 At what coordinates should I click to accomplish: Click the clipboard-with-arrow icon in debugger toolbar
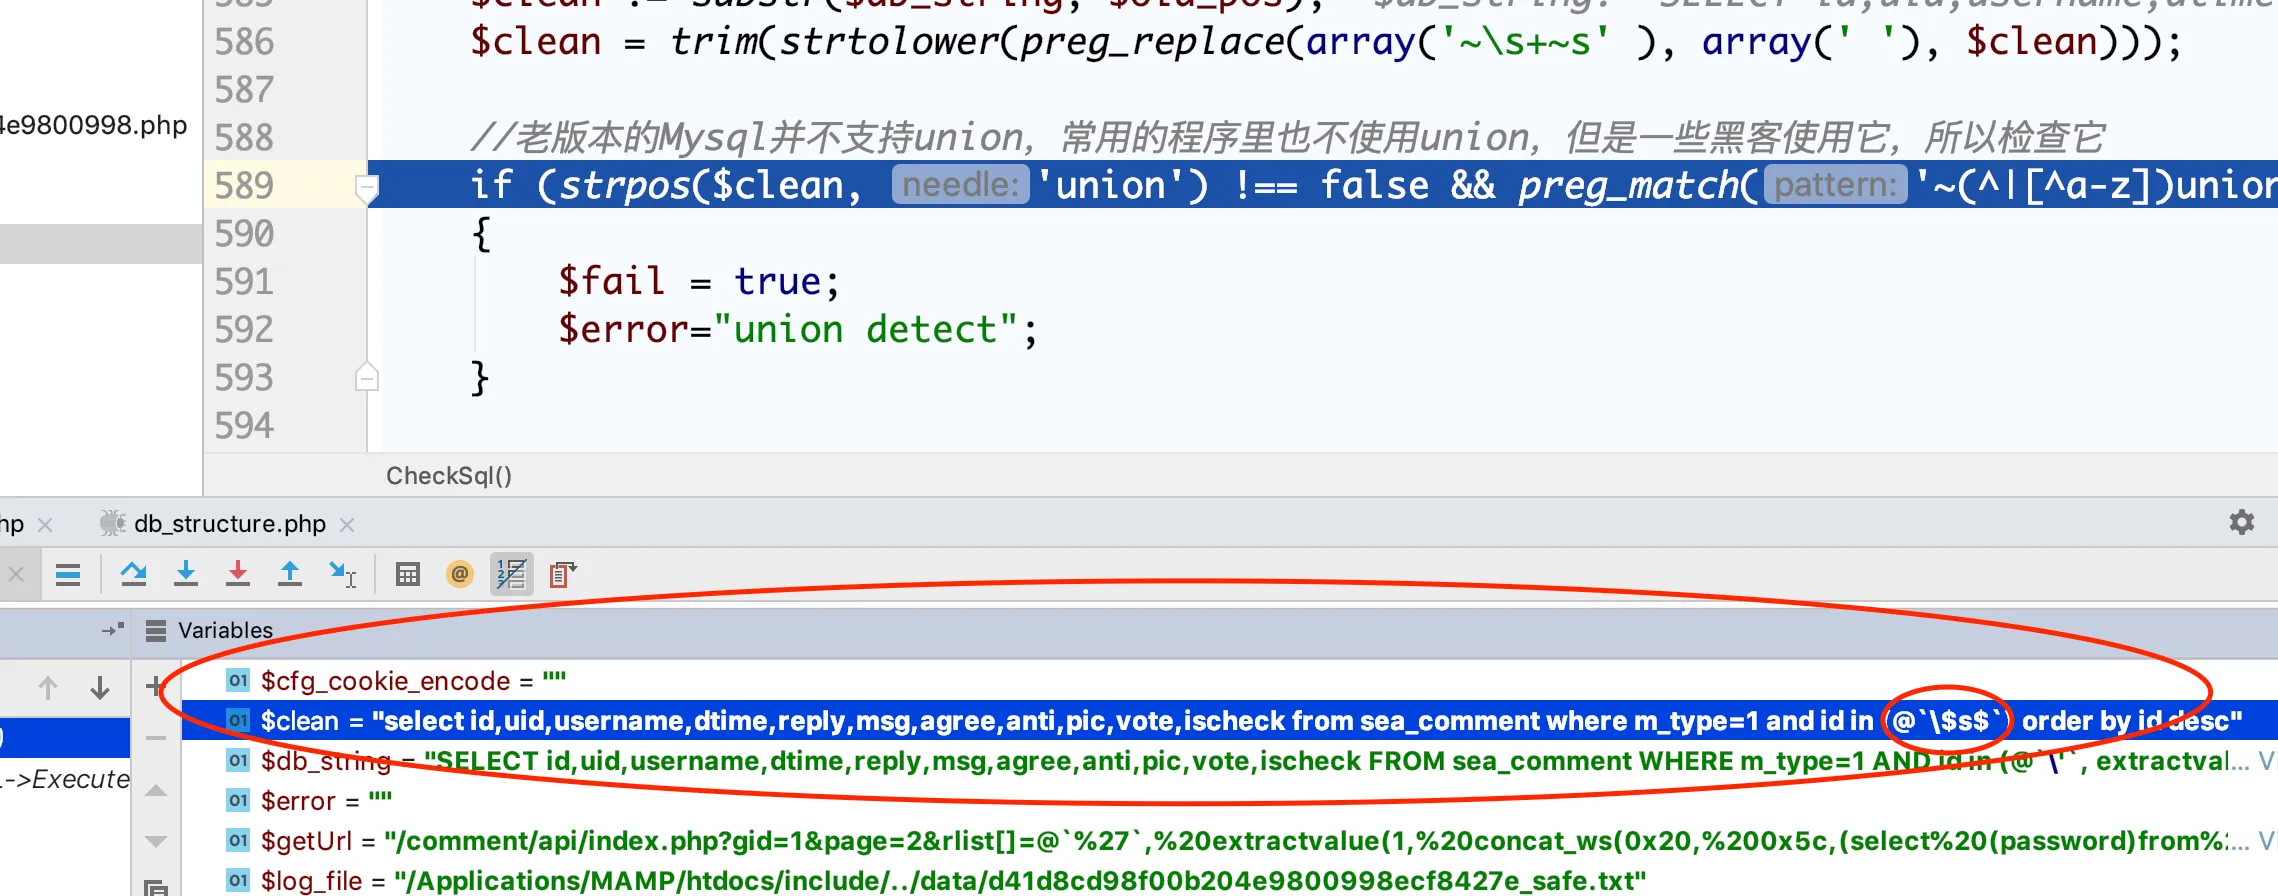pyautogui.click(x=562, y=574)
